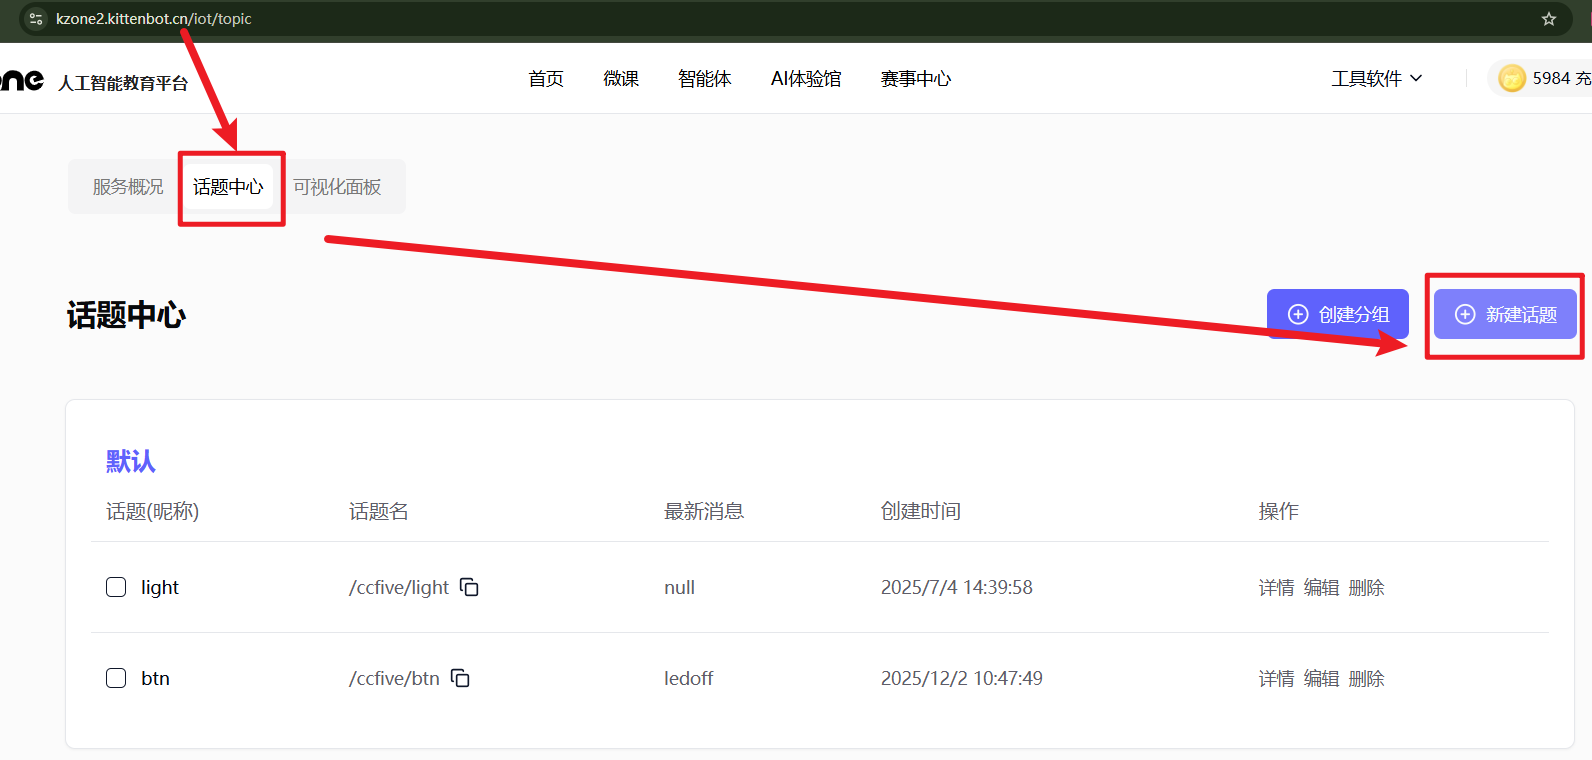Expand the 工具软件 dropdown menu
The width and height of the screenshot is (1592, 760).
pyautogui.click(x=1376, y=78)
